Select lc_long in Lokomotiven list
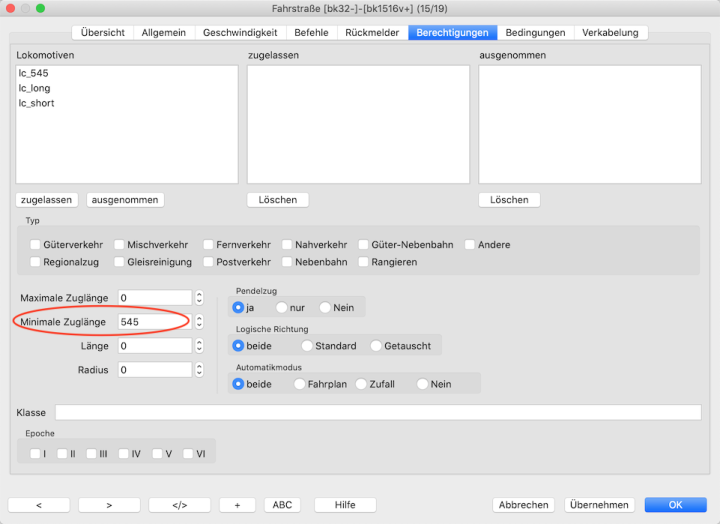 34,88
